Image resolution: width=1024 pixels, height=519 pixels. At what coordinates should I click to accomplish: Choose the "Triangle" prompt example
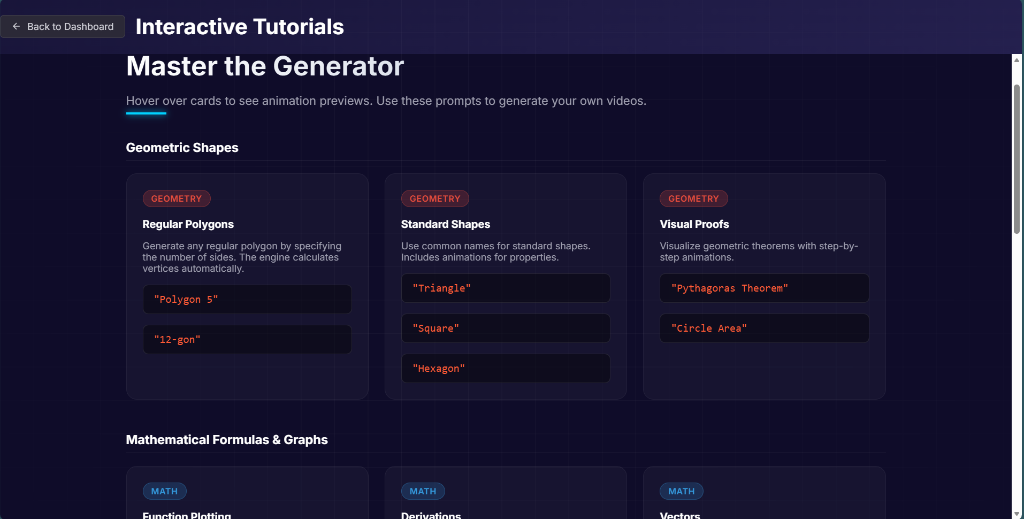point(505,288)
